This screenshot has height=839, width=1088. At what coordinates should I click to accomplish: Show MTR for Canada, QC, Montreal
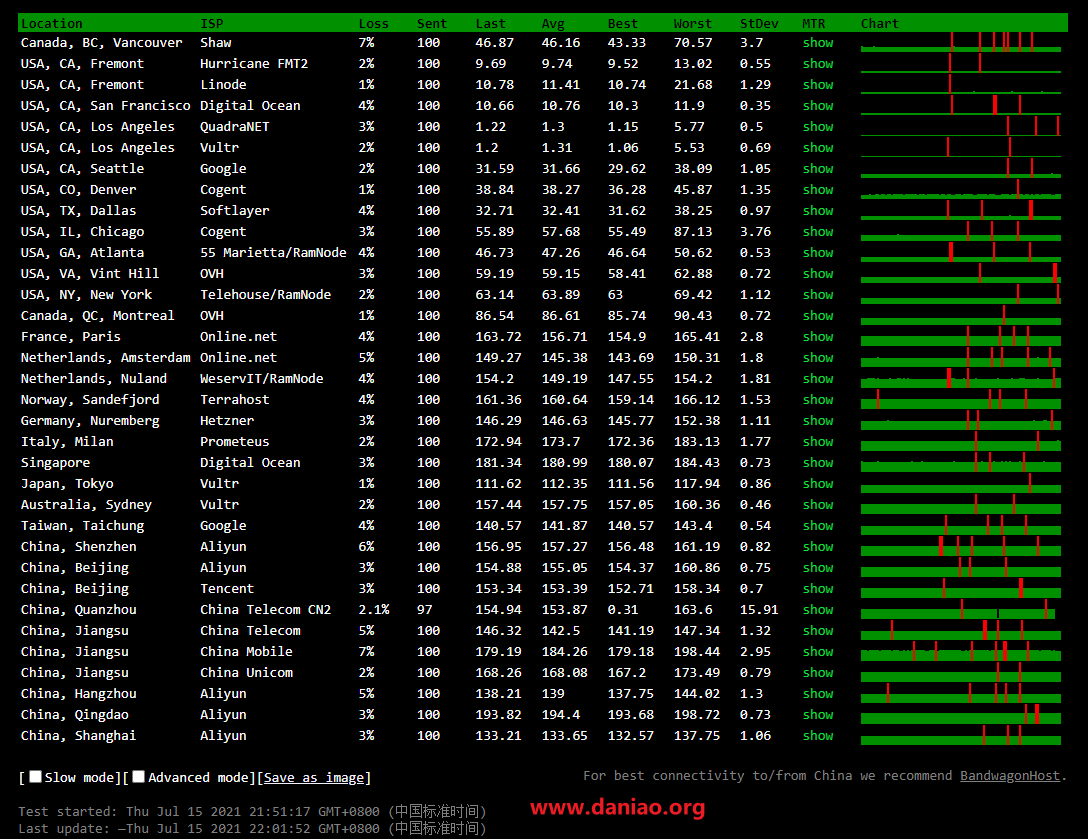coord(817,315)
